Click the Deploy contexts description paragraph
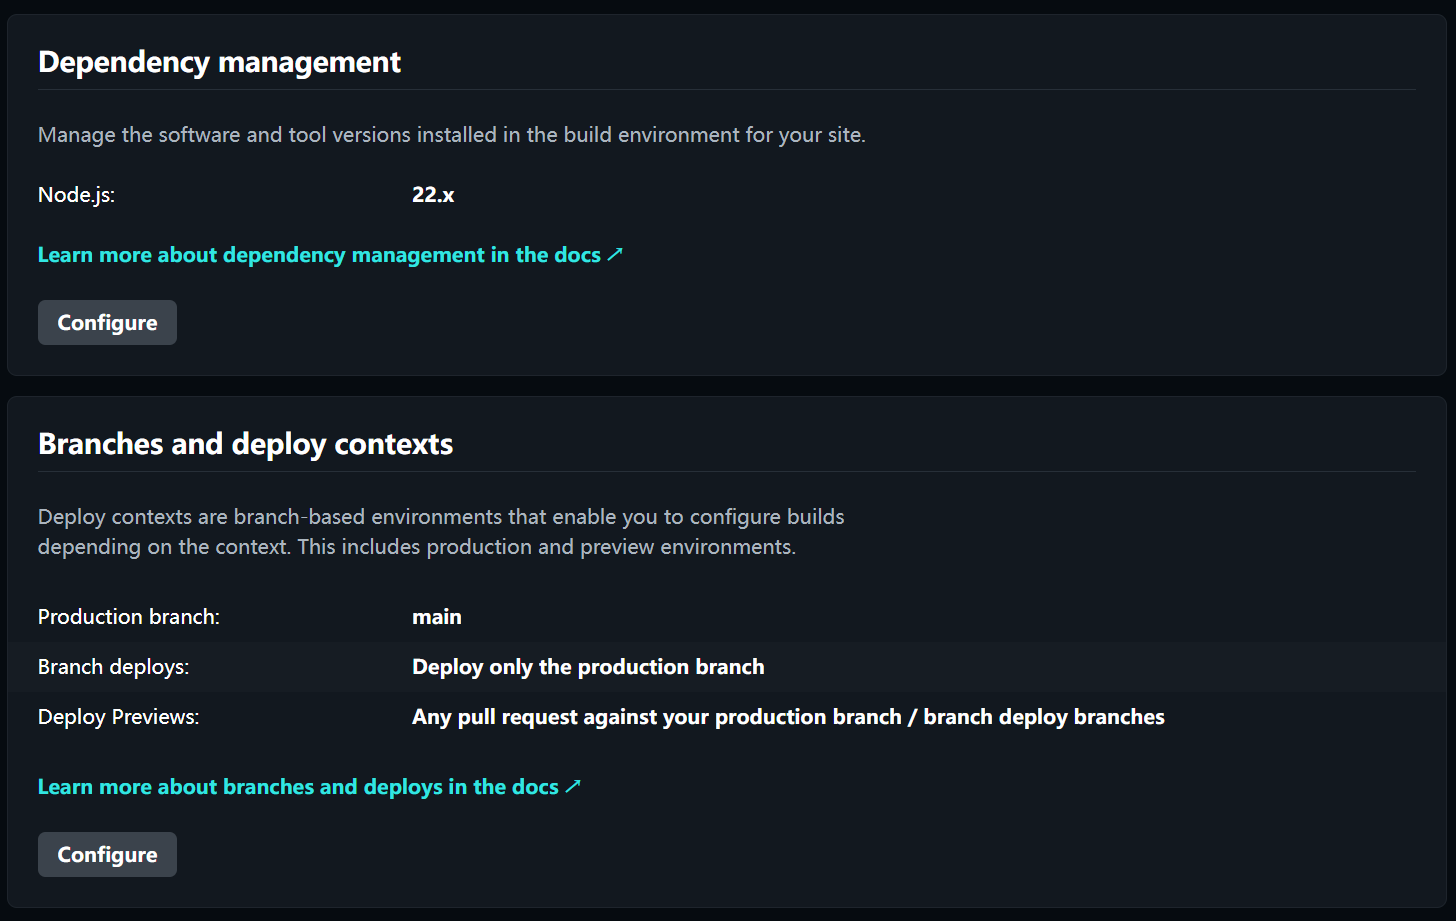This screenshot has height=921, width=1456. (440, 532)
